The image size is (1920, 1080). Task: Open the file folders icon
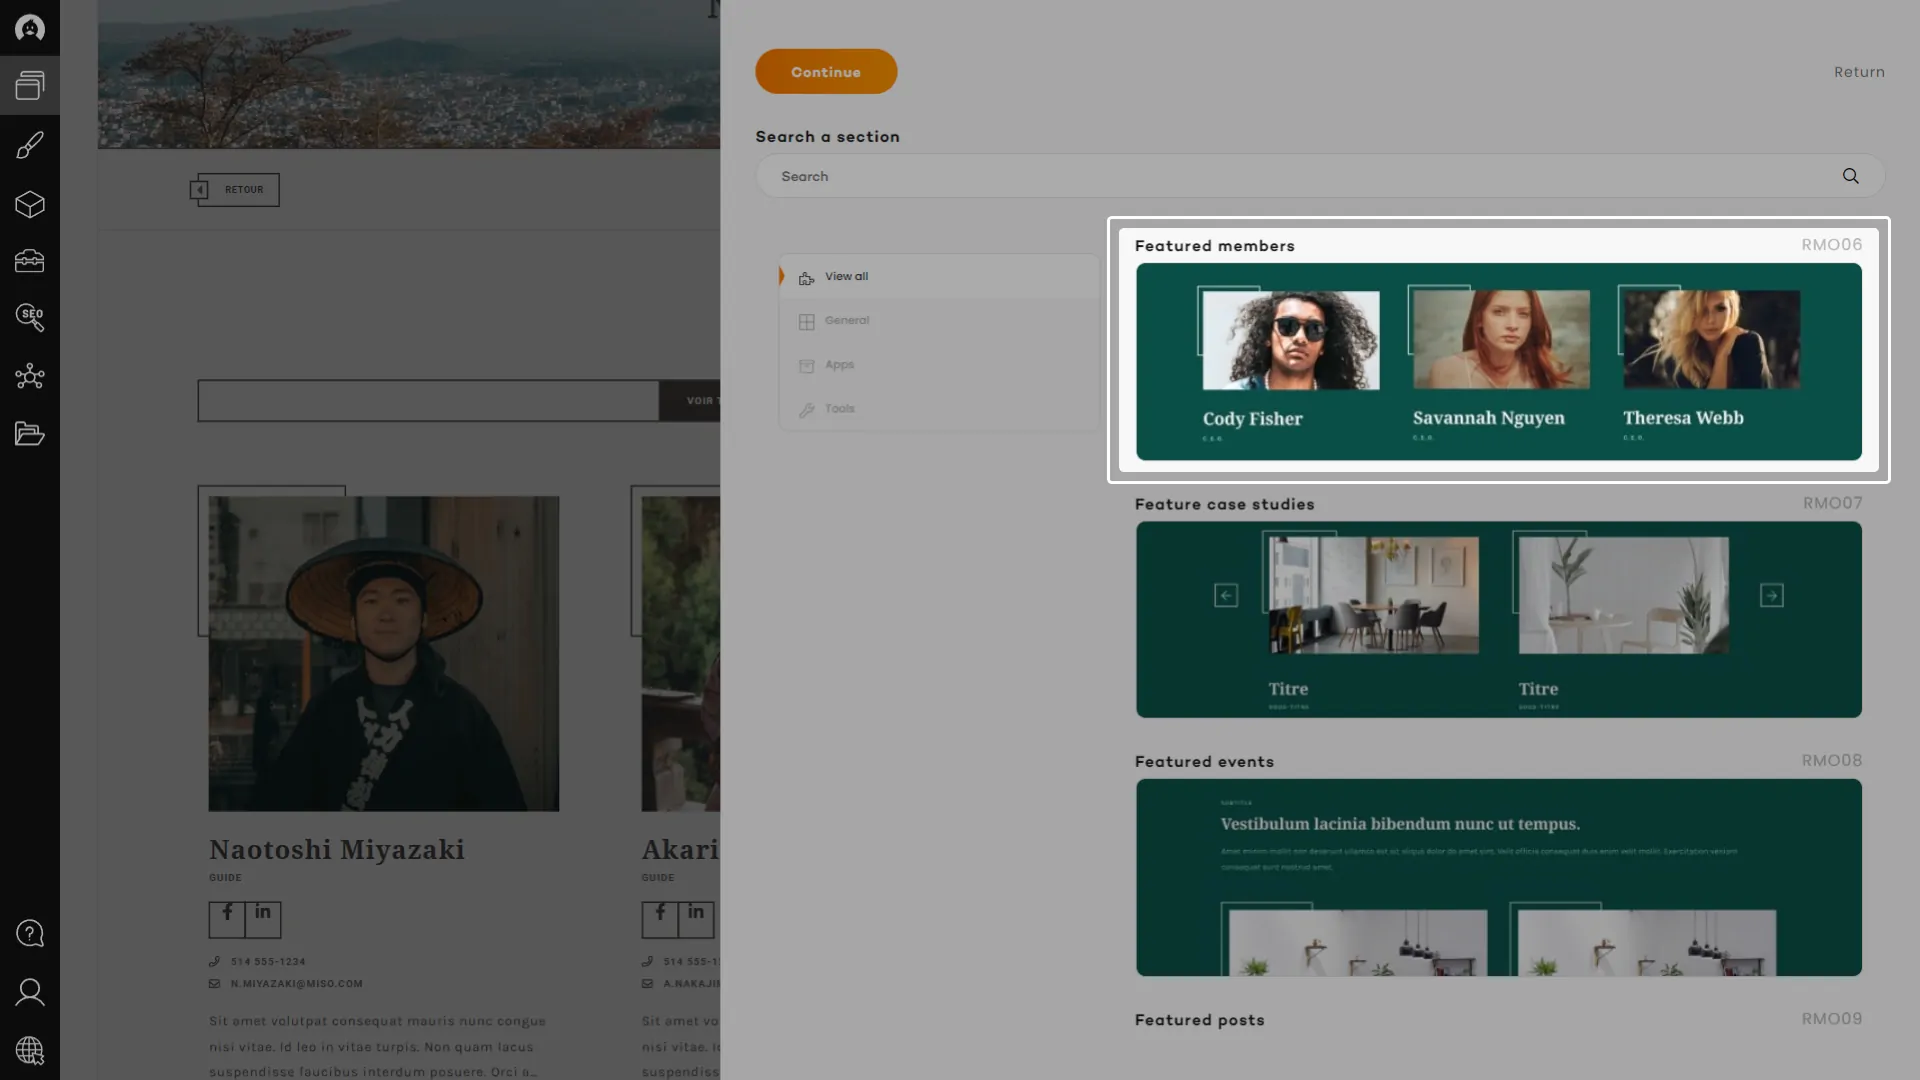pos(30,434)
